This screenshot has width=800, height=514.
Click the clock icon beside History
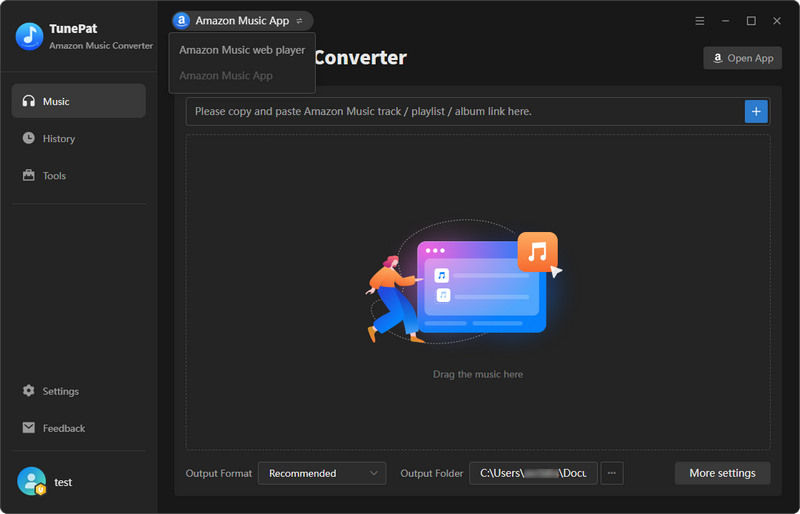pyautogui.click(x=29, y=138)
